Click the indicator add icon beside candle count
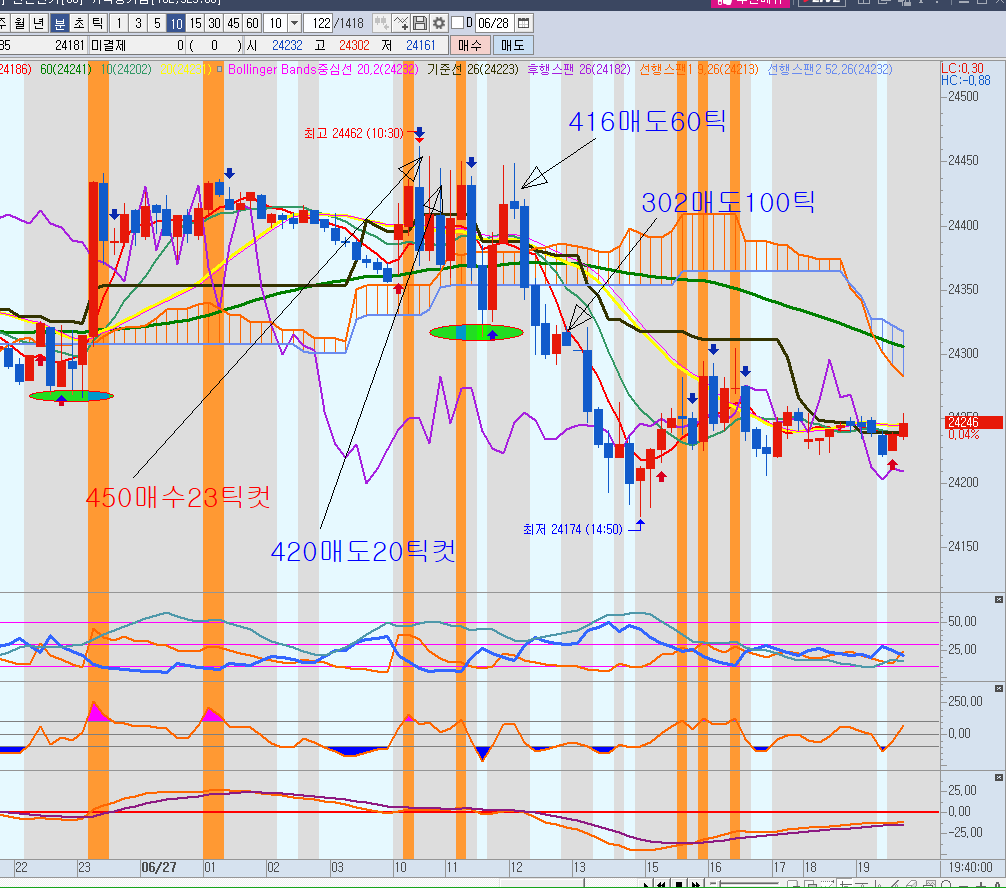 (x=382, y=23)
